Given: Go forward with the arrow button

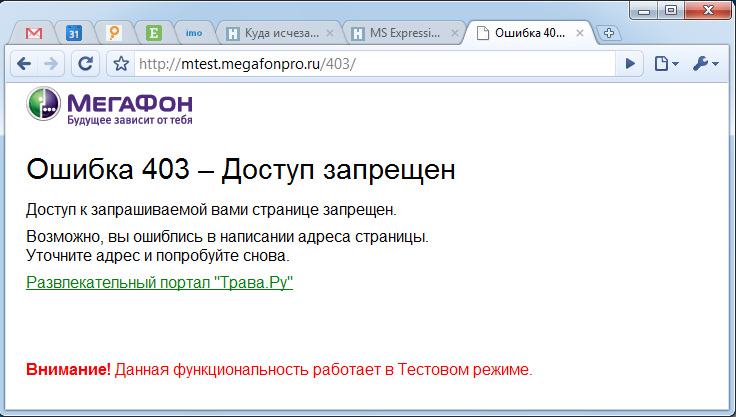Looking at the screenshot, I should 51,63.
